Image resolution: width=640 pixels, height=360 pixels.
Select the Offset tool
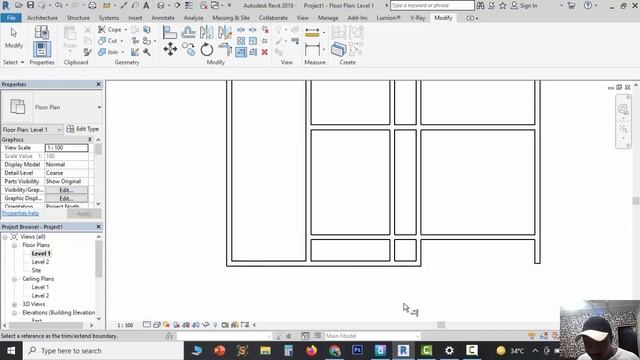pos(188,32)
